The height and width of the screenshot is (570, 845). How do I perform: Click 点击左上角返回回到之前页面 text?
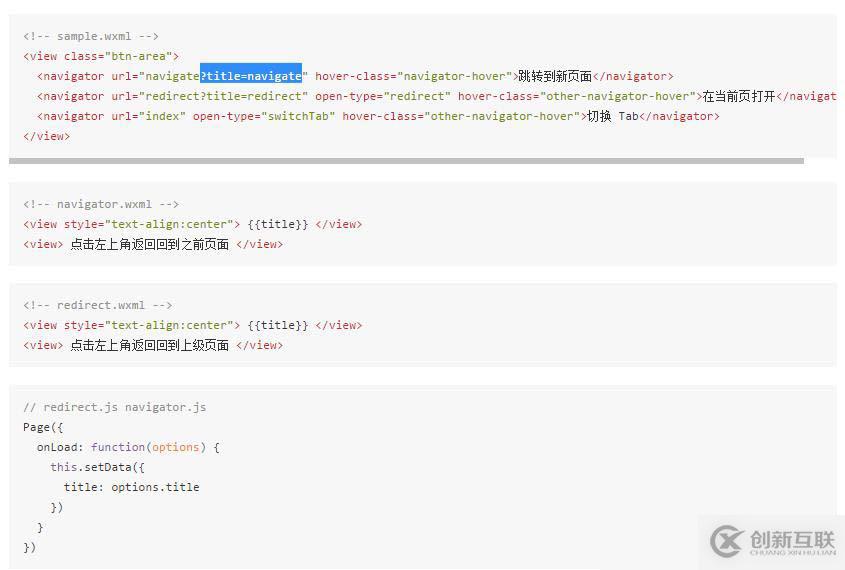[149, 244]
